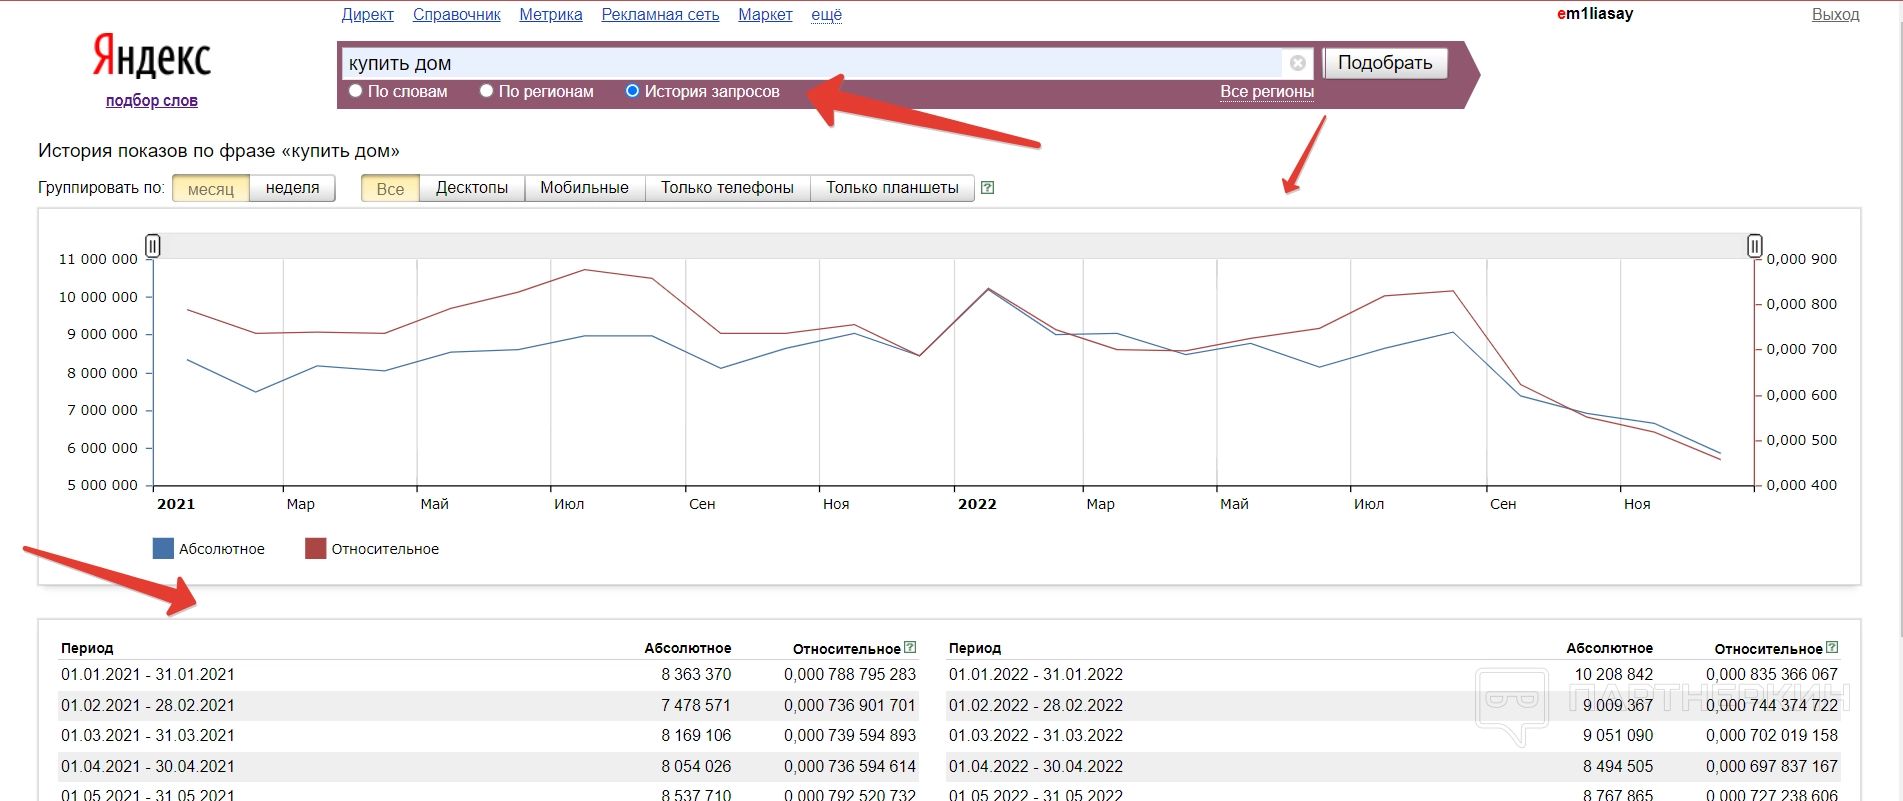Open the Директ link
Screen dimensions: 1903x801
point(367,14)
